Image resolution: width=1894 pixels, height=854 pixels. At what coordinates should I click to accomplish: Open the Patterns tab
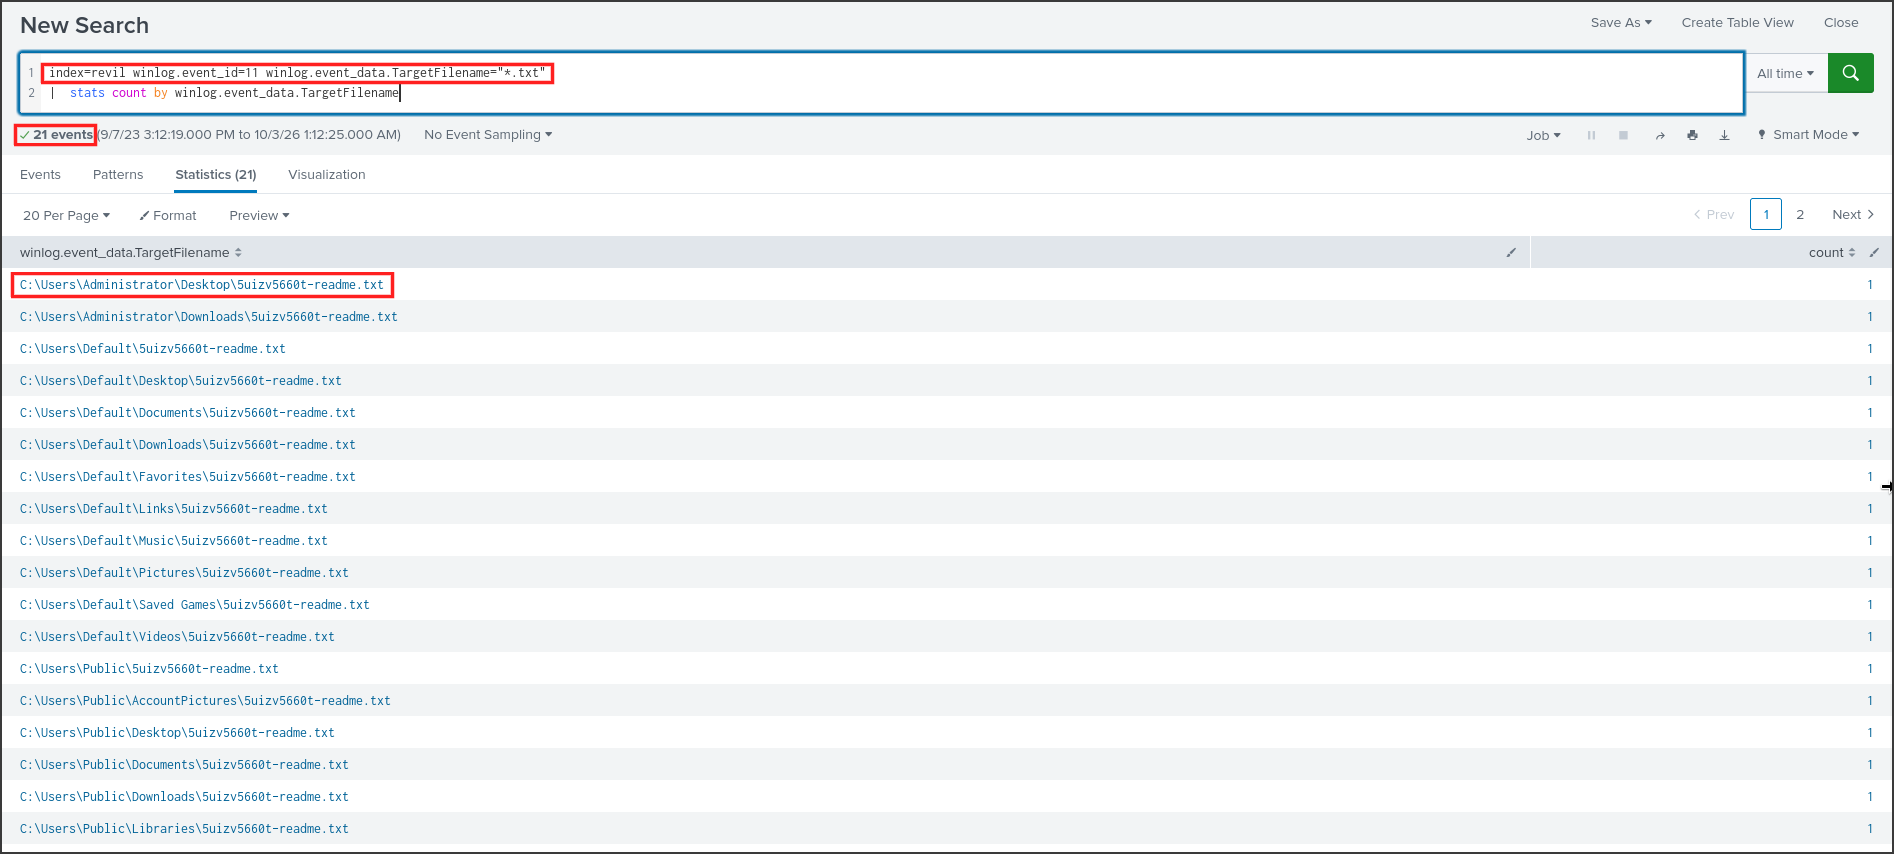tap(118, 174)
